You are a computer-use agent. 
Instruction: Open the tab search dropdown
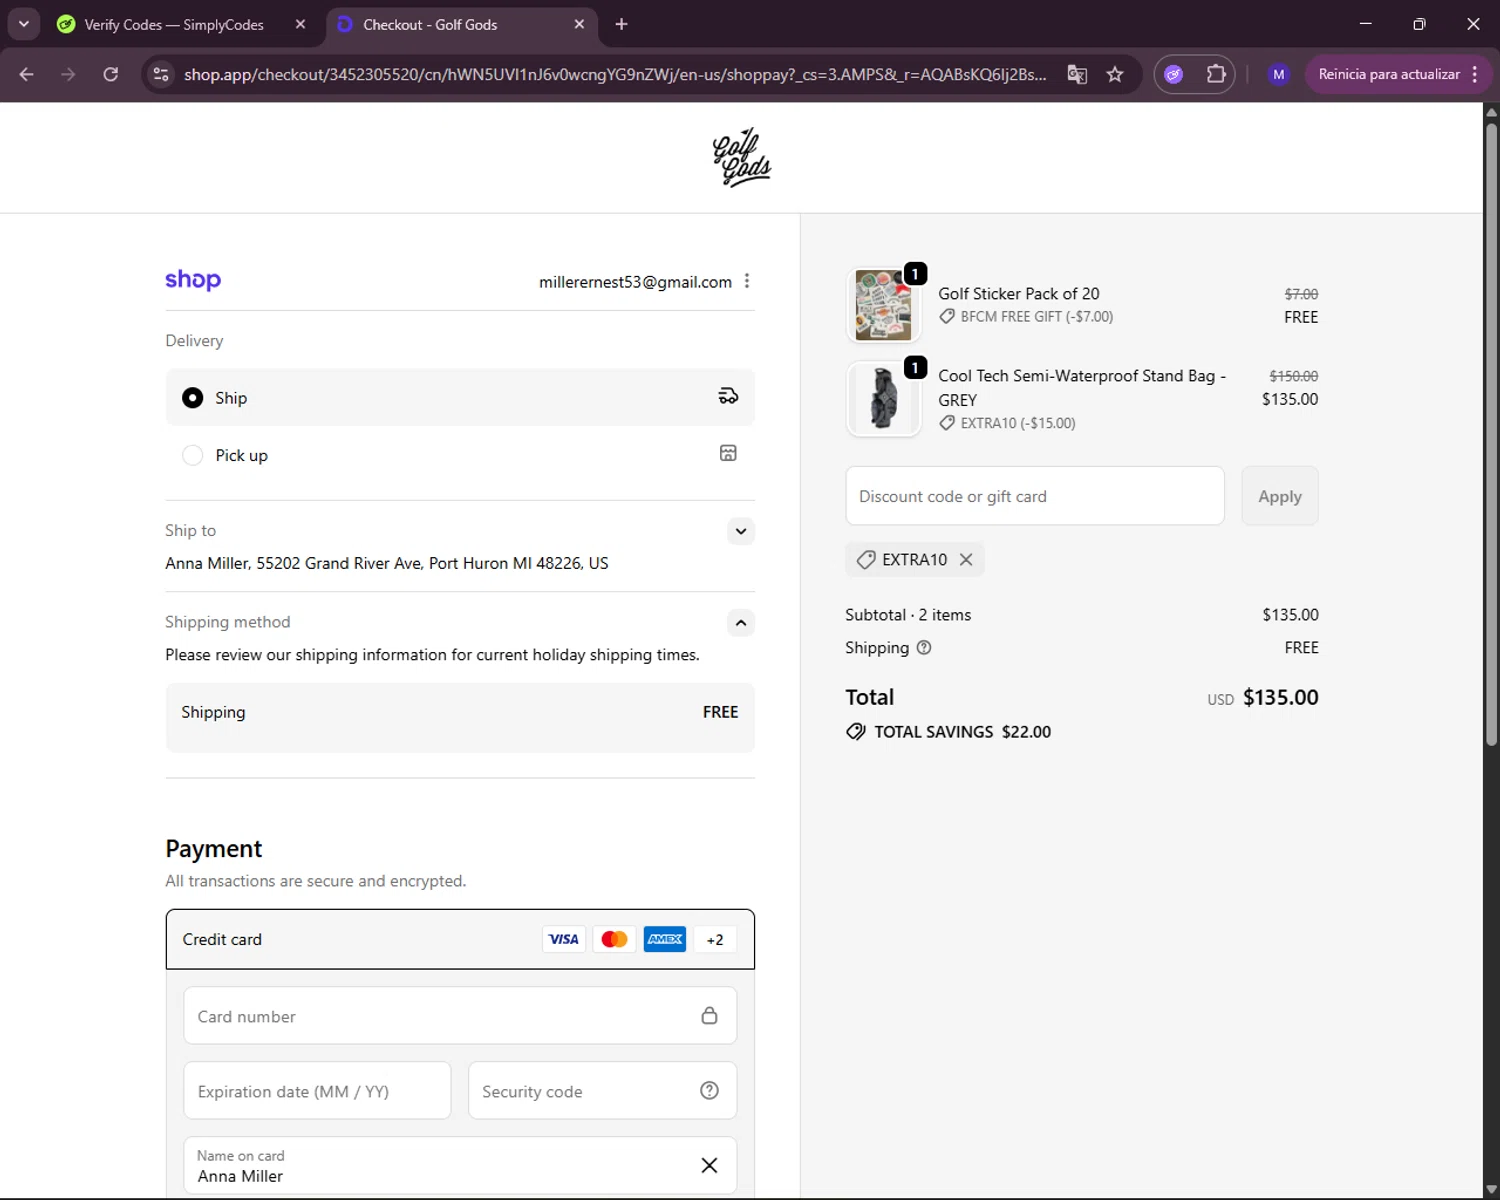pos(23,24)
